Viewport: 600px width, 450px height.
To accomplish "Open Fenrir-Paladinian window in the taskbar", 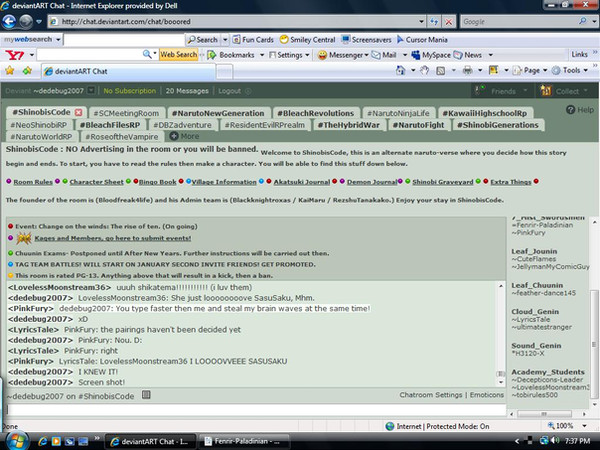I will (x=244, y=441).
